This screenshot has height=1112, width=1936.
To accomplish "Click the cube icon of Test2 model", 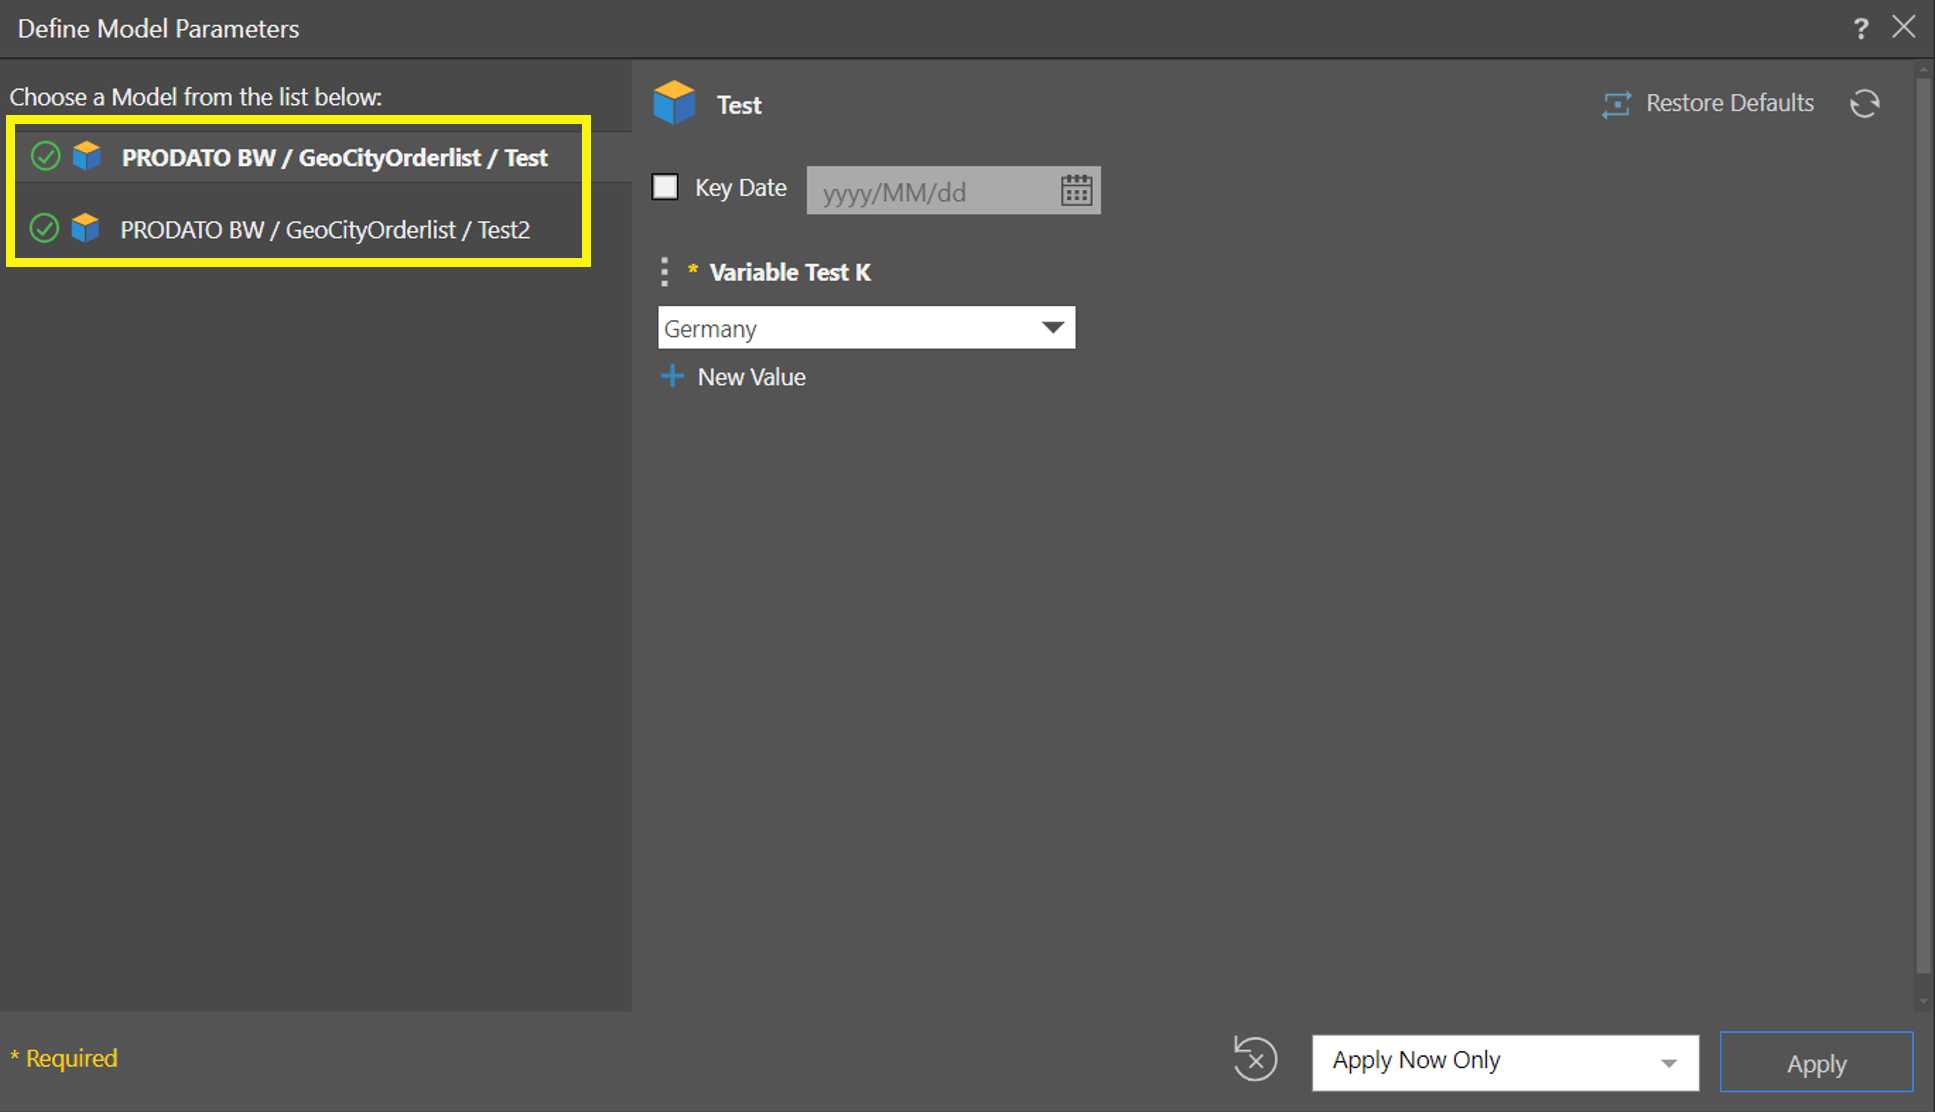I will (x=86, y=229).
